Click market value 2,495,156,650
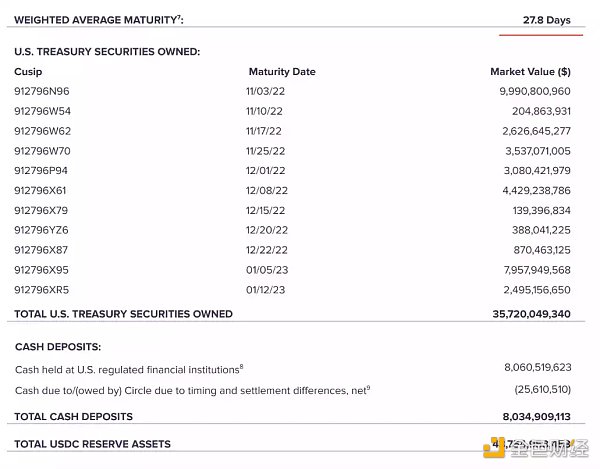Viewport: 600px width, 469px height. [x=533, y=289]
